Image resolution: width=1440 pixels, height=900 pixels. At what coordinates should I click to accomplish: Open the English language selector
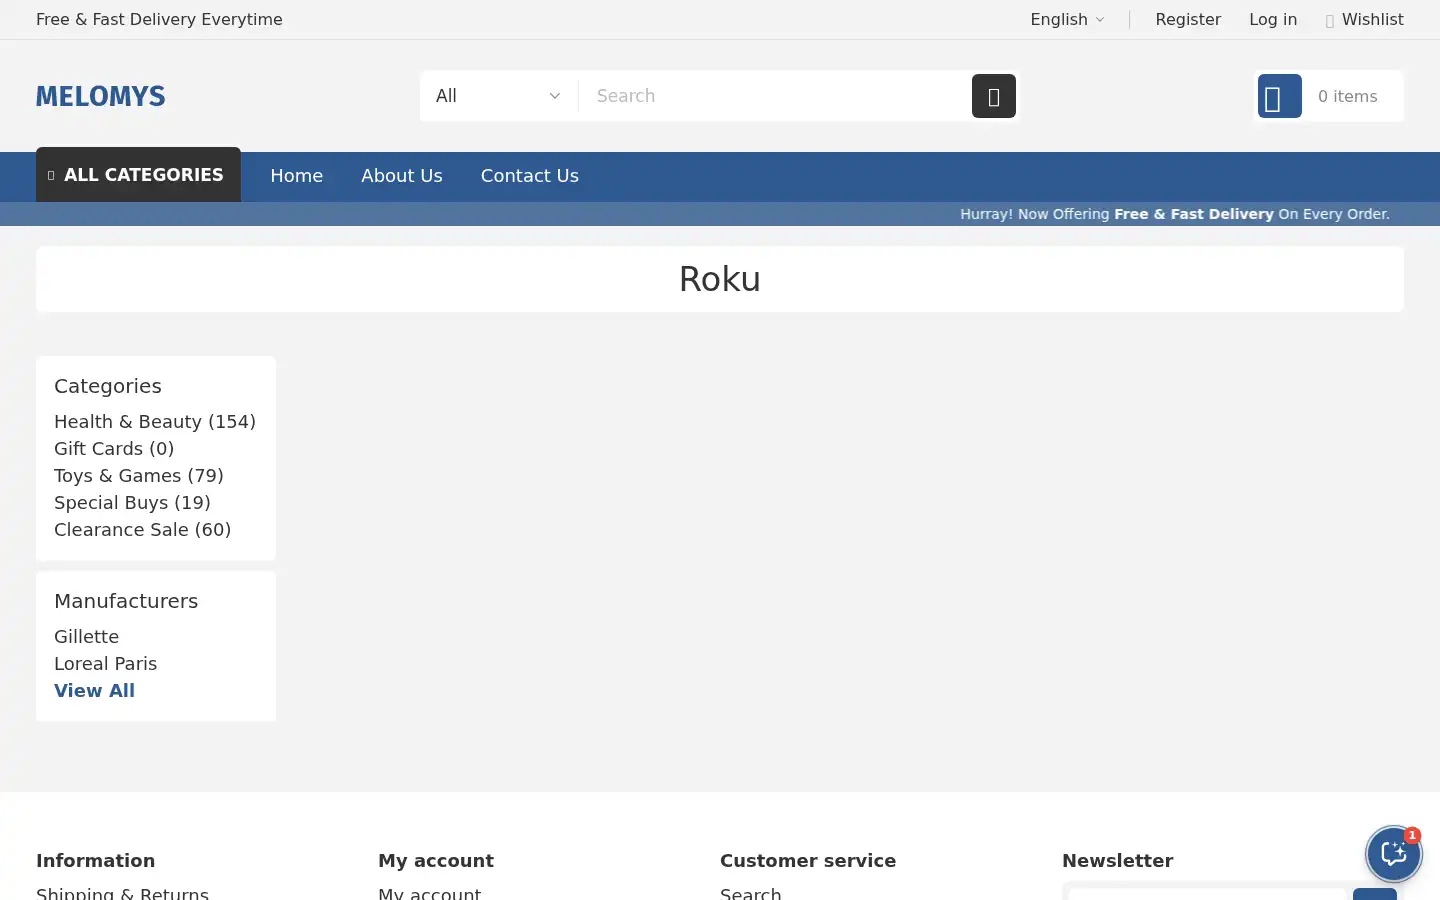[x=1067, y=19]
